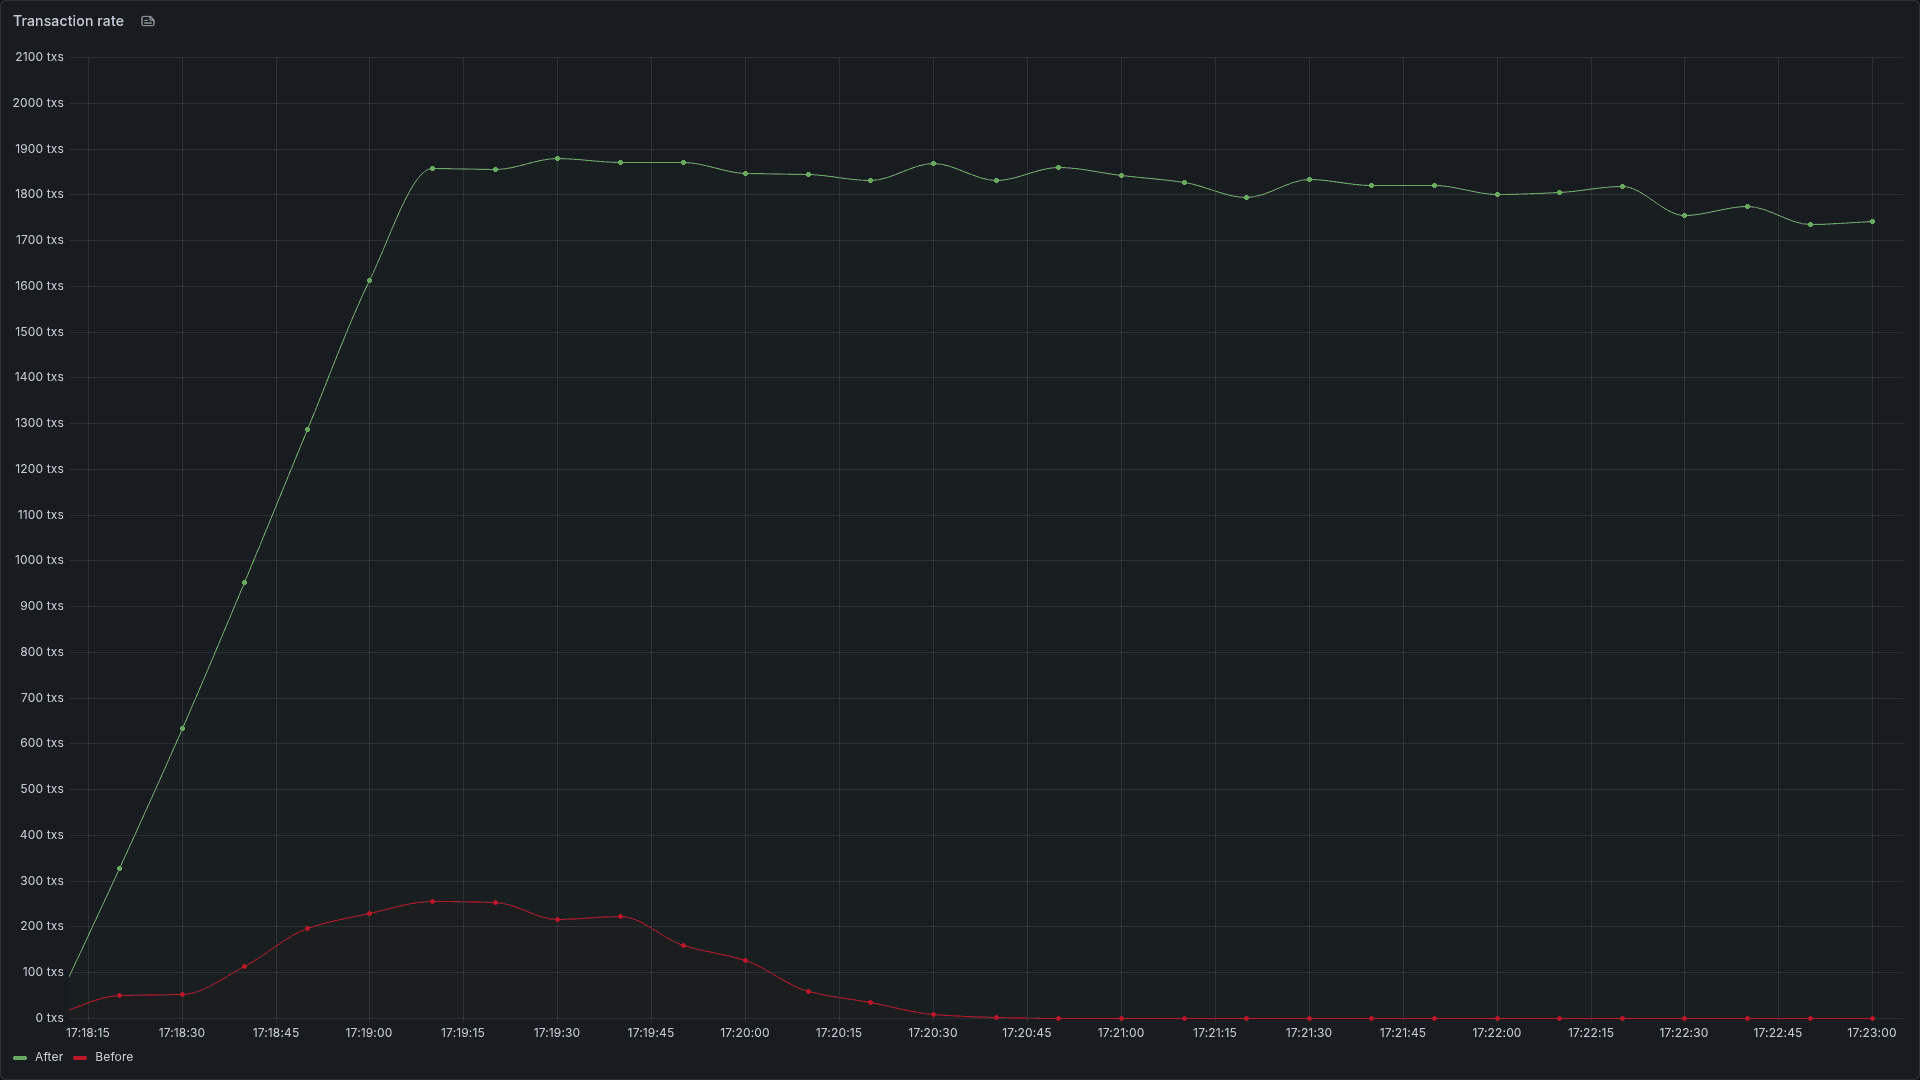Toggle the After series in the legend
The width and height of the screenshot is (1920, 1080).
tap(49, 1056)
